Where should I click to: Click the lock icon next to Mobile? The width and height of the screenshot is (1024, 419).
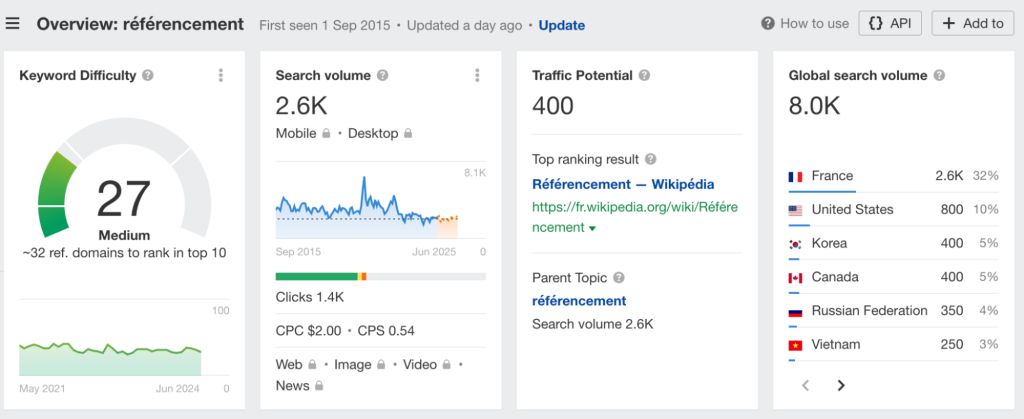tap(325, 133)
